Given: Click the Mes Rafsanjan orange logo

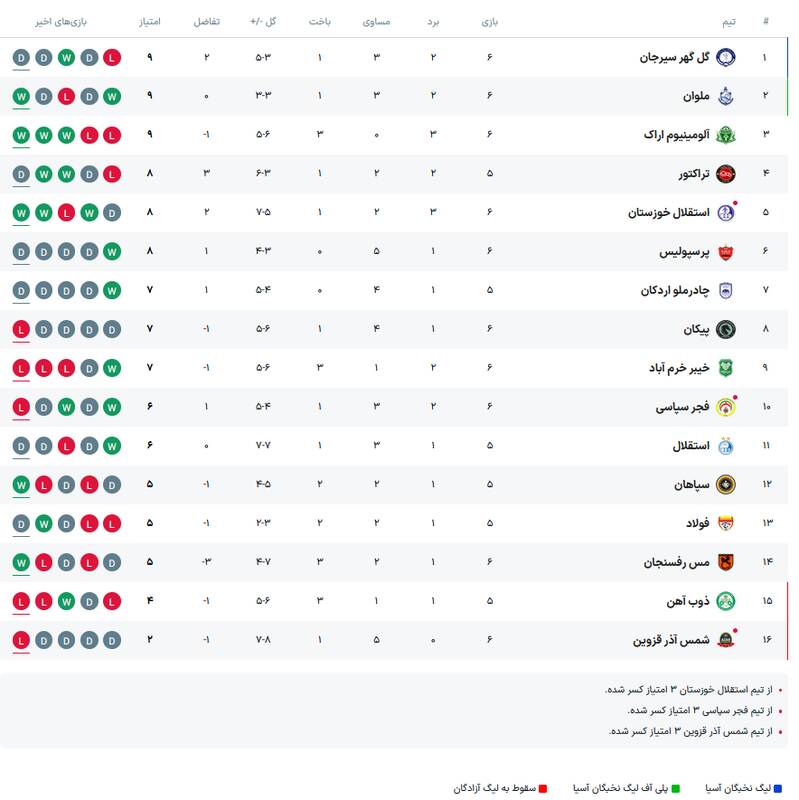Looking at the screenshot, I should (x=726, y=562).
